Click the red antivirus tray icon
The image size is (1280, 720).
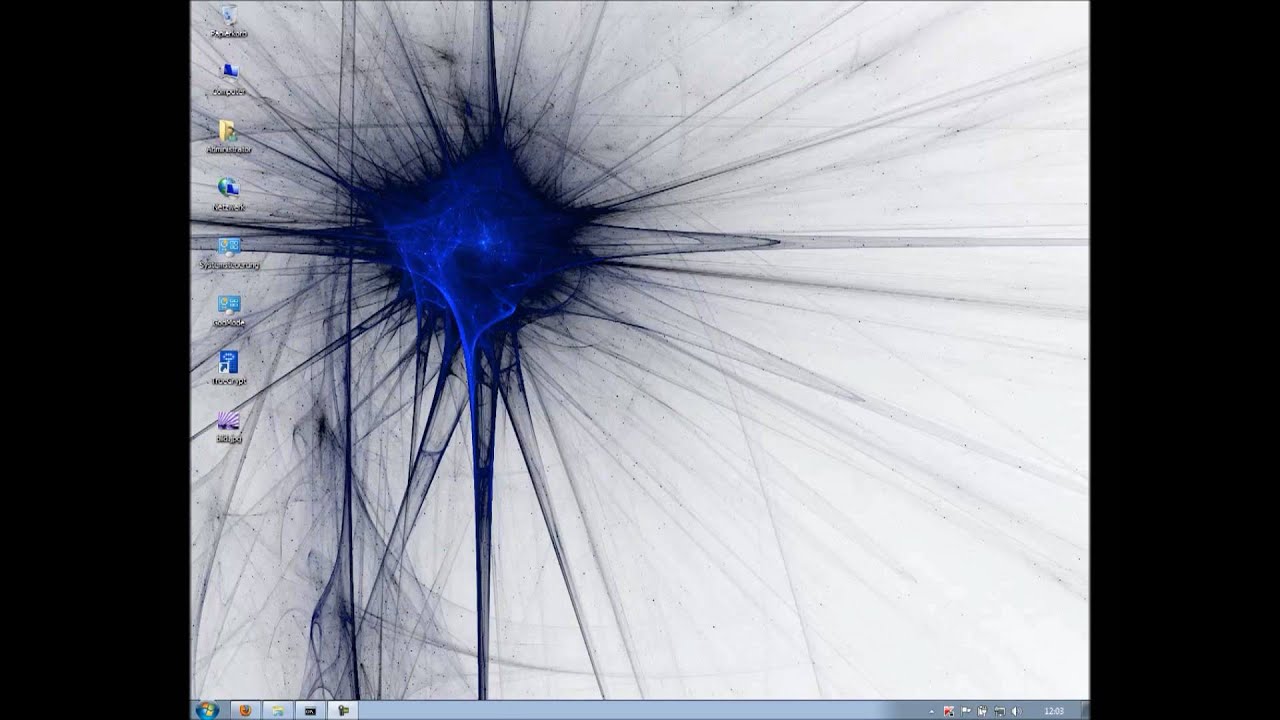tap(949, 711)
